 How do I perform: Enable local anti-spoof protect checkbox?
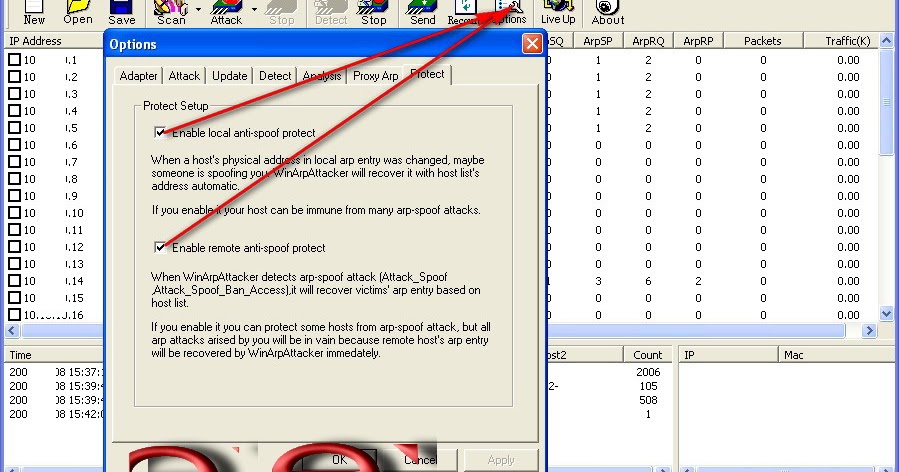tap(160, 132)
